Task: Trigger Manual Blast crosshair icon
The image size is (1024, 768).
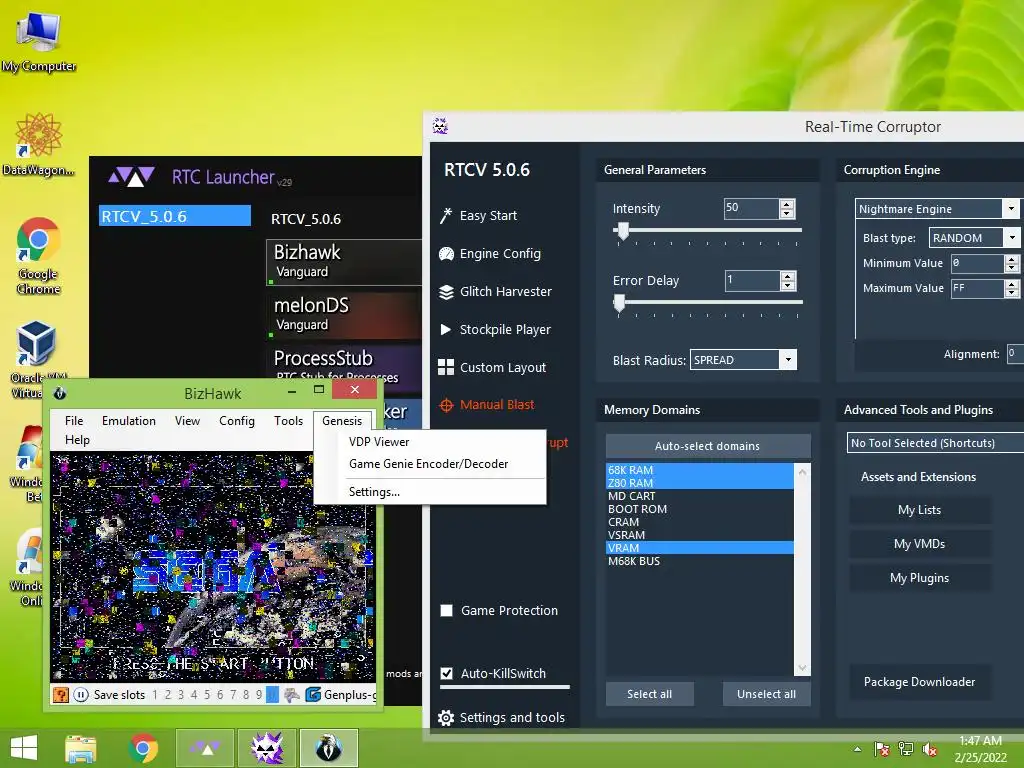Action: click(x=446, y=406)
